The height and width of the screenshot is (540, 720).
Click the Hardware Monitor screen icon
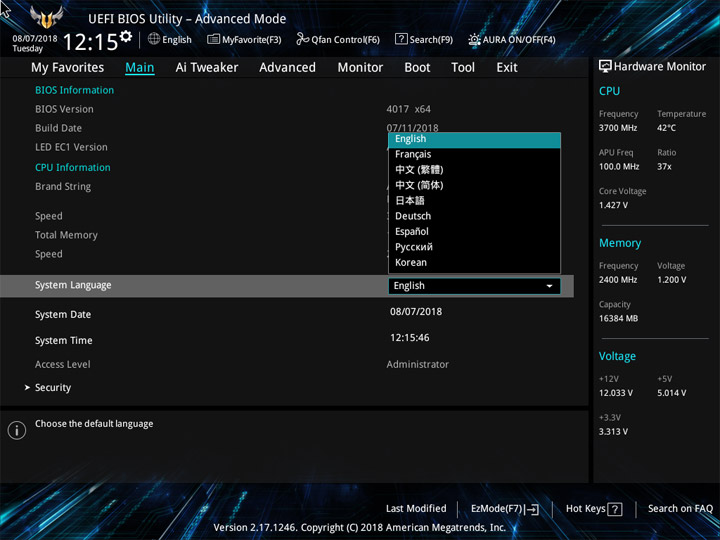tap(605, 67)
